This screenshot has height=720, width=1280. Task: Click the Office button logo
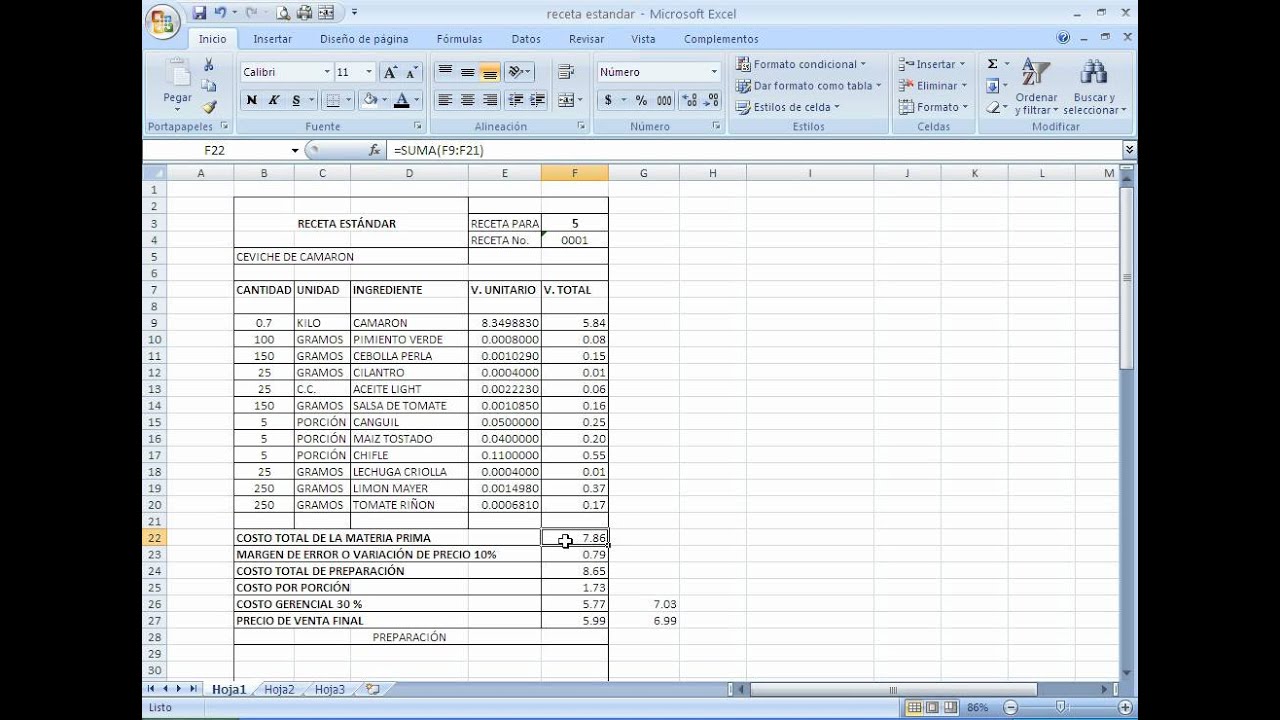tap(163, 22)
